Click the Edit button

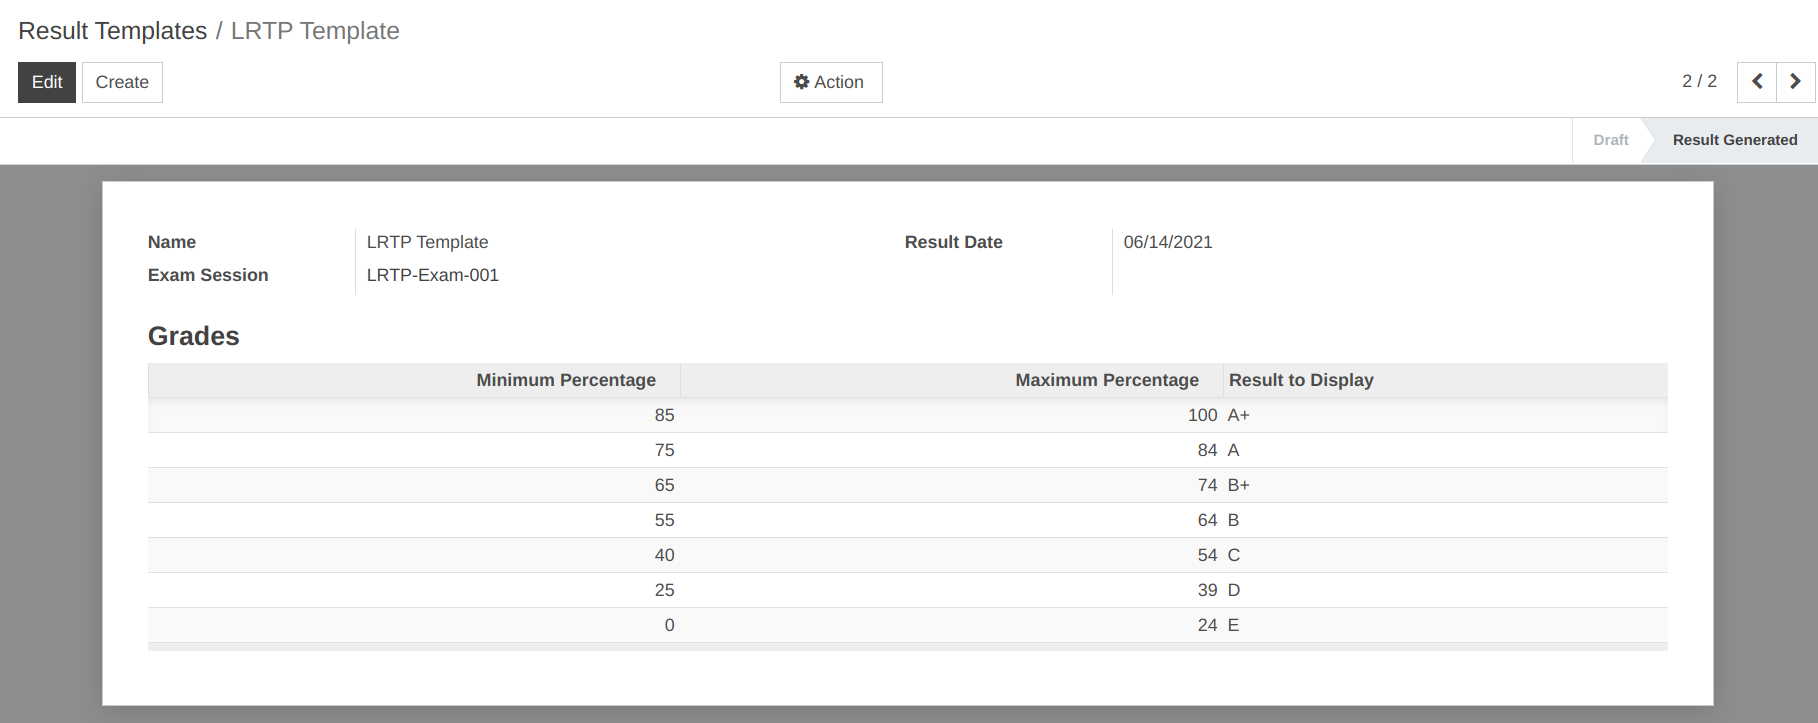click(47, 82)
